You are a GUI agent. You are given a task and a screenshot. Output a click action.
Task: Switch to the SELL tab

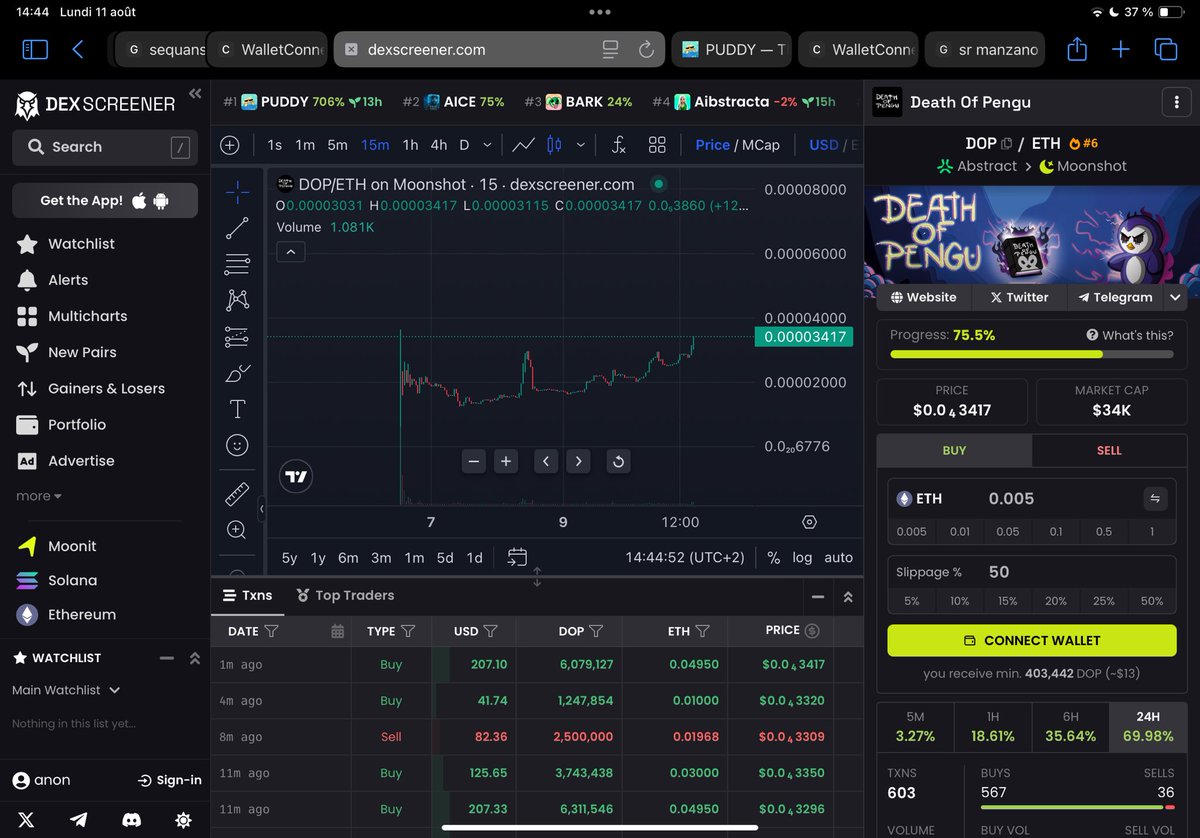pyautogui.click(x=1109, y=450)
